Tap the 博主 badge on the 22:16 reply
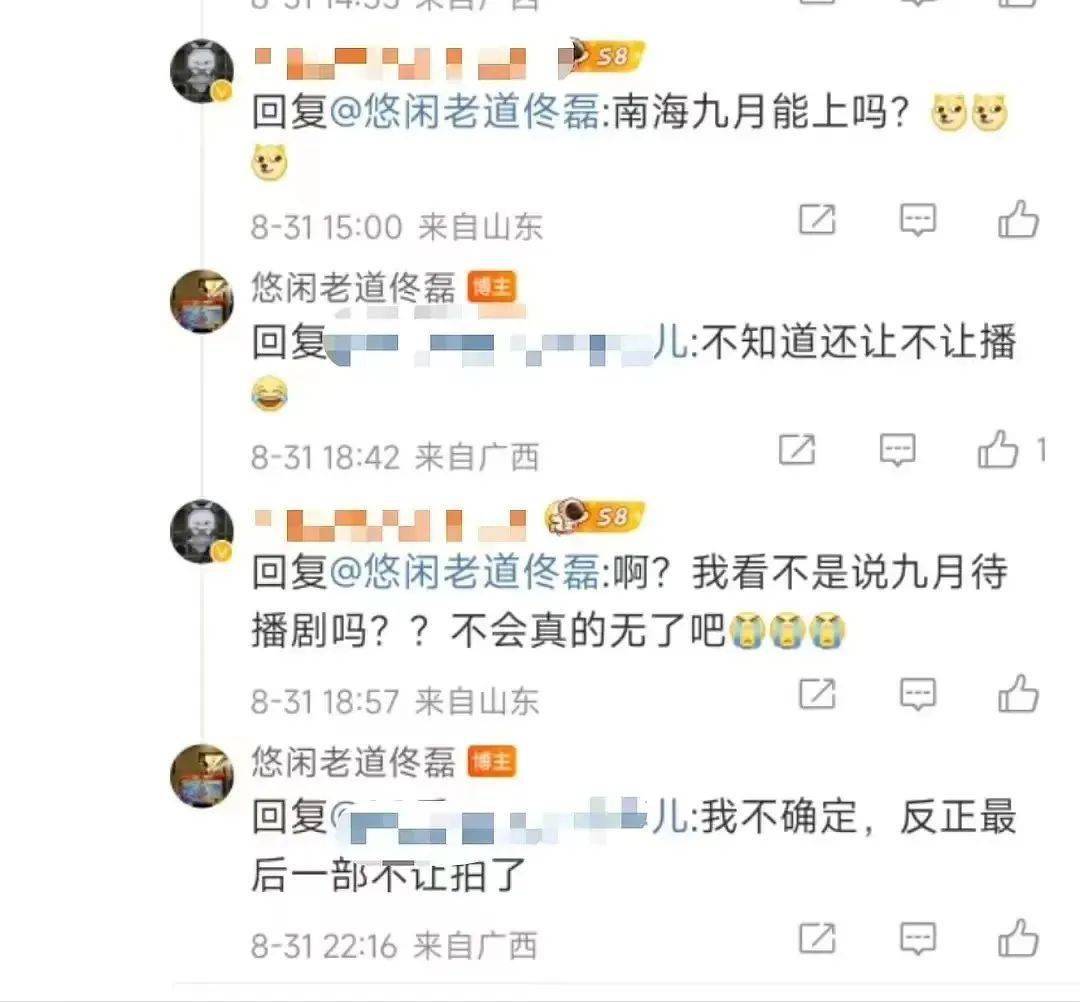Screen dimensions: 1080x1002 492,762
